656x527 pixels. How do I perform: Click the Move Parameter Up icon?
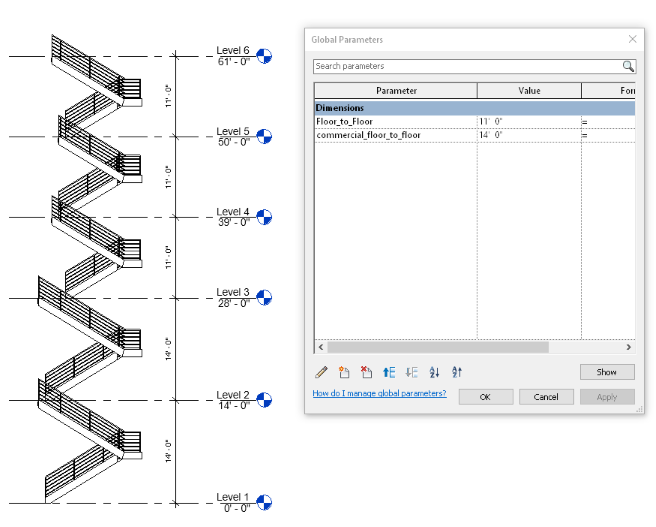(389, 372)
